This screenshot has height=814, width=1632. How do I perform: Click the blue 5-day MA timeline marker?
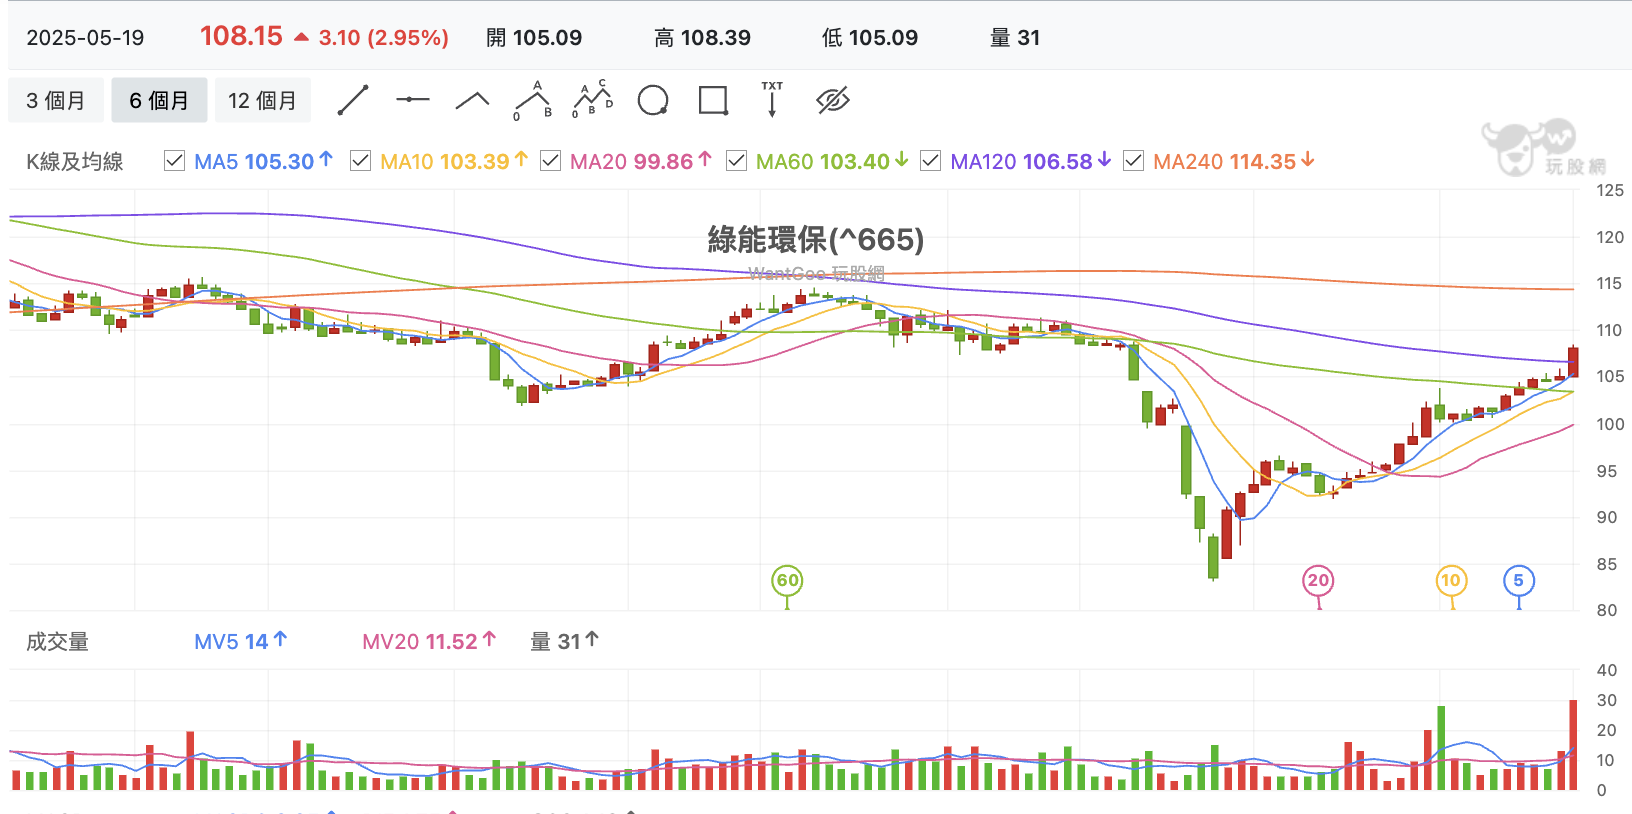pos(1519,580)
